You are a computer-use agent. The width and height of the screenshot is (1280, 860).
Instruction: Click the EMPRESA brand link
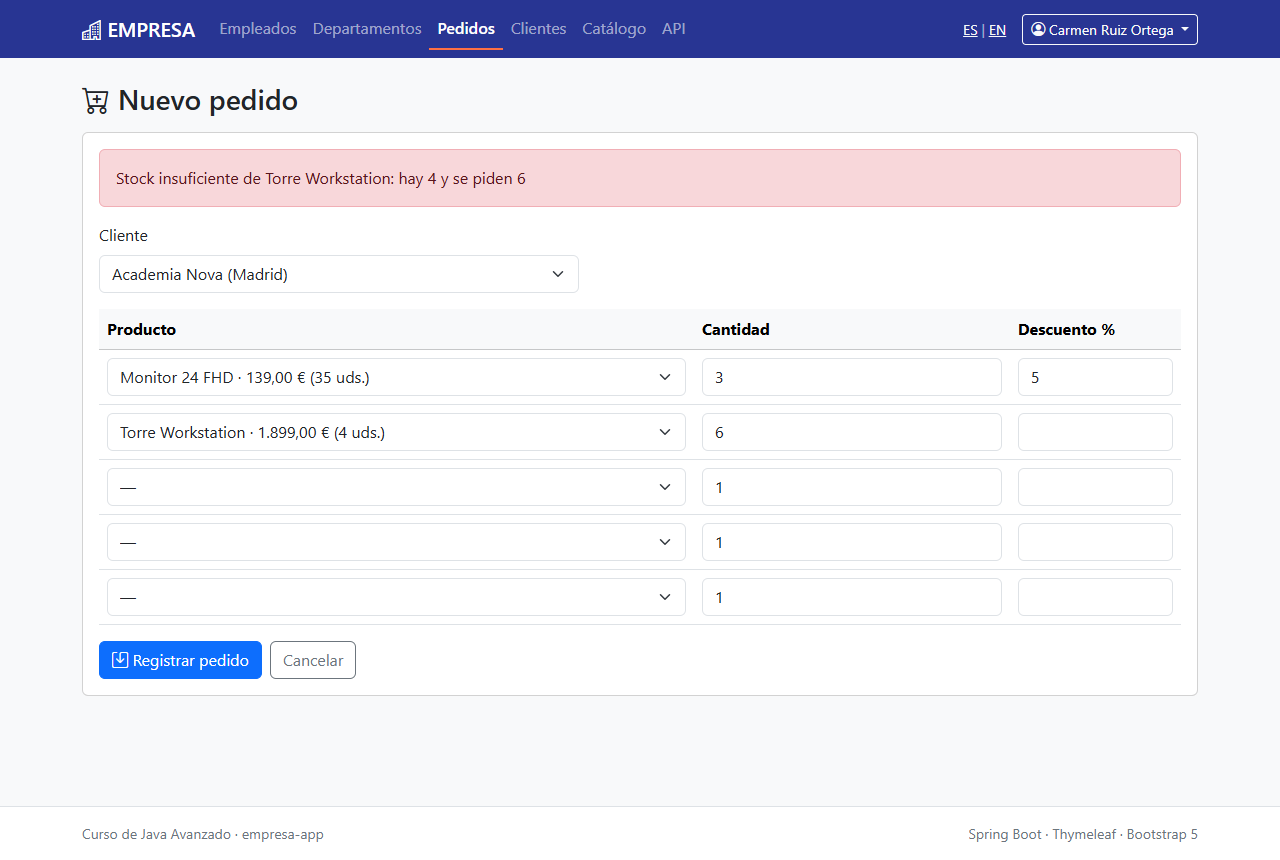(x=138, y=30)
